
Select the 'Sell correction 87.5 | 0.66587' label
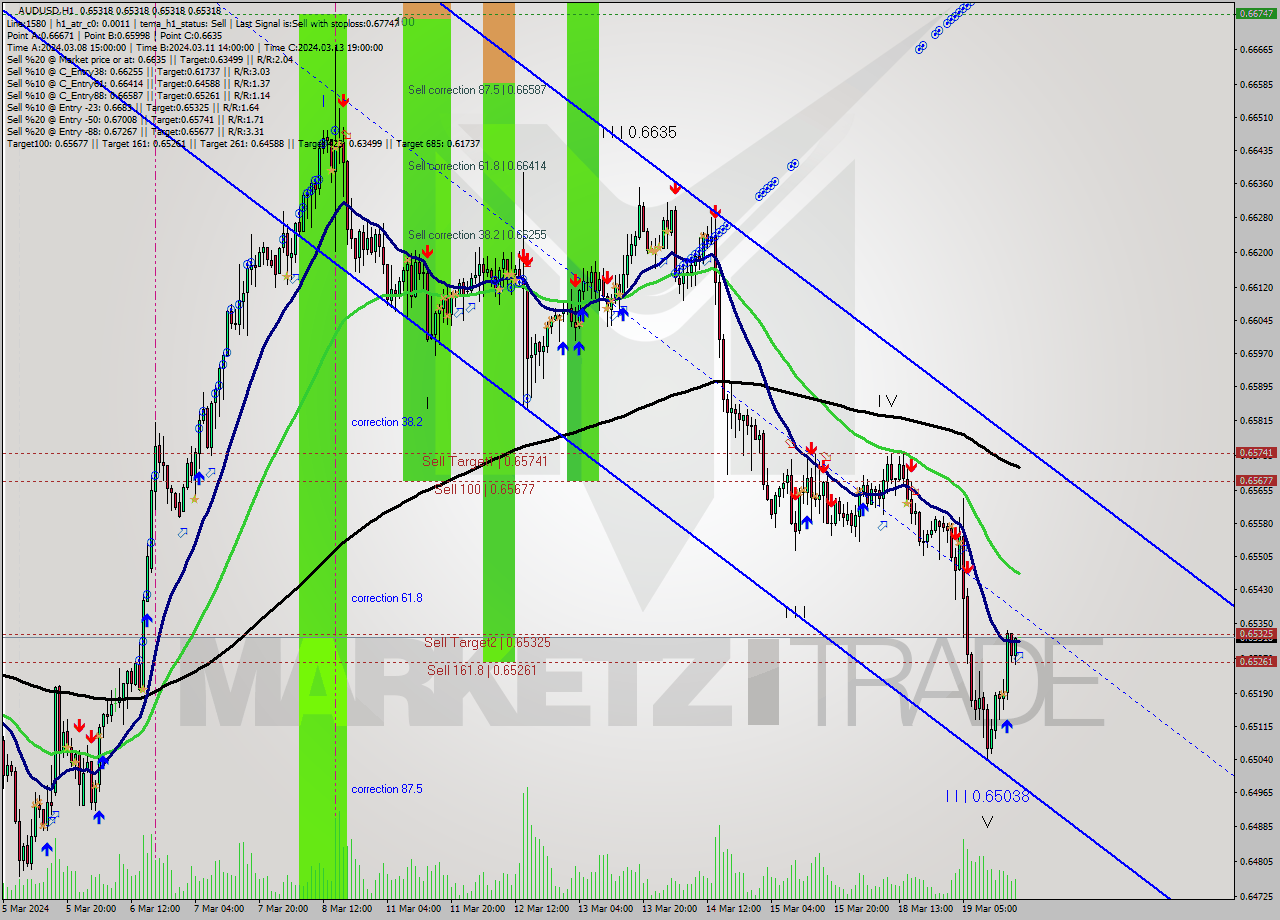pyautogui.click(x=477, y=90)
